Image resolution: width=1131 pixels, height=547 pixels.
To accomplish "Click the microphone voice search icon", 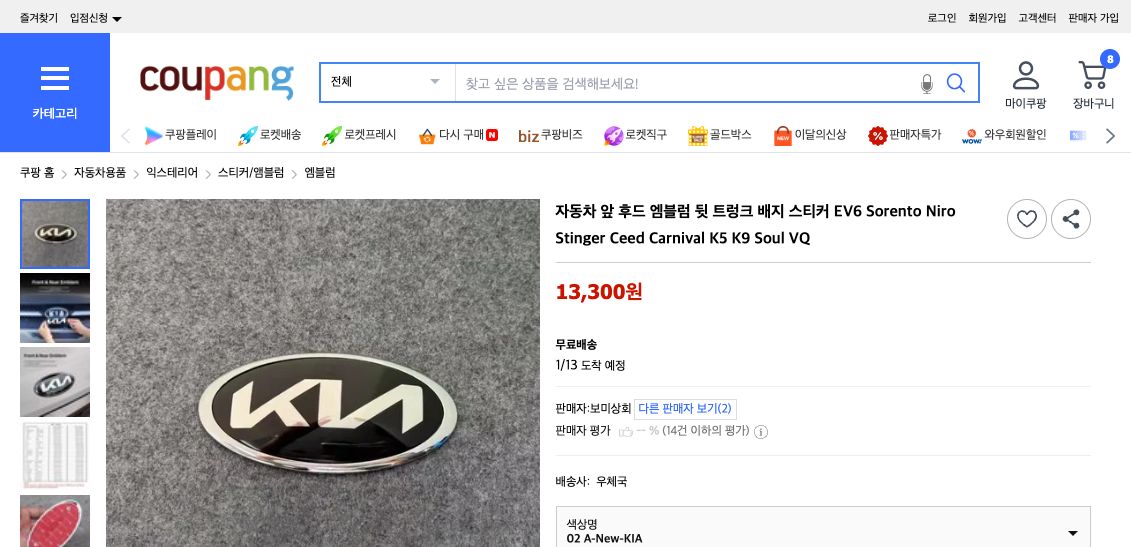I will tap(927, 84).
